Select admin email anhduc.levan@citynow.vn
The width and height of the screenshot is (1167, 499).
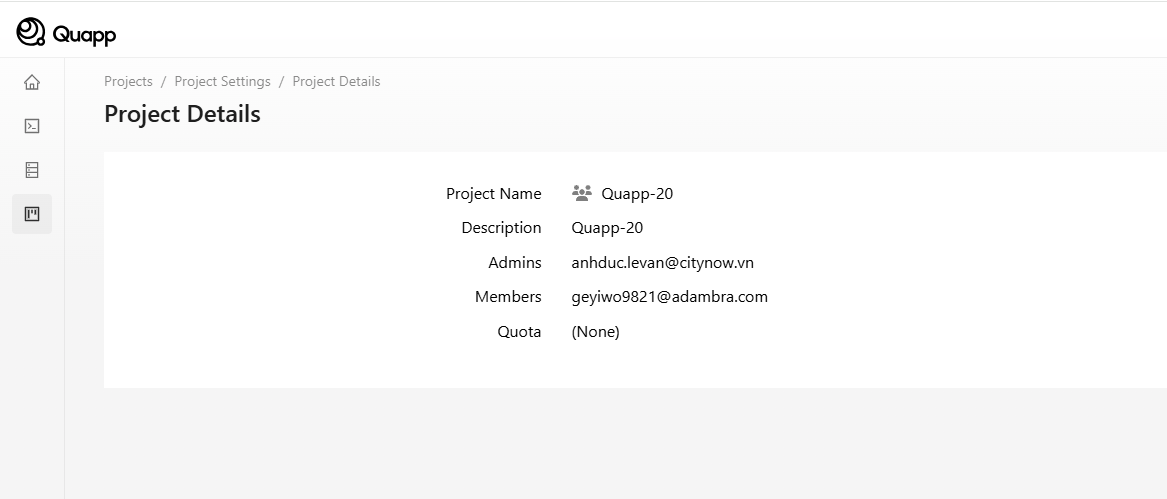[662, 262]
